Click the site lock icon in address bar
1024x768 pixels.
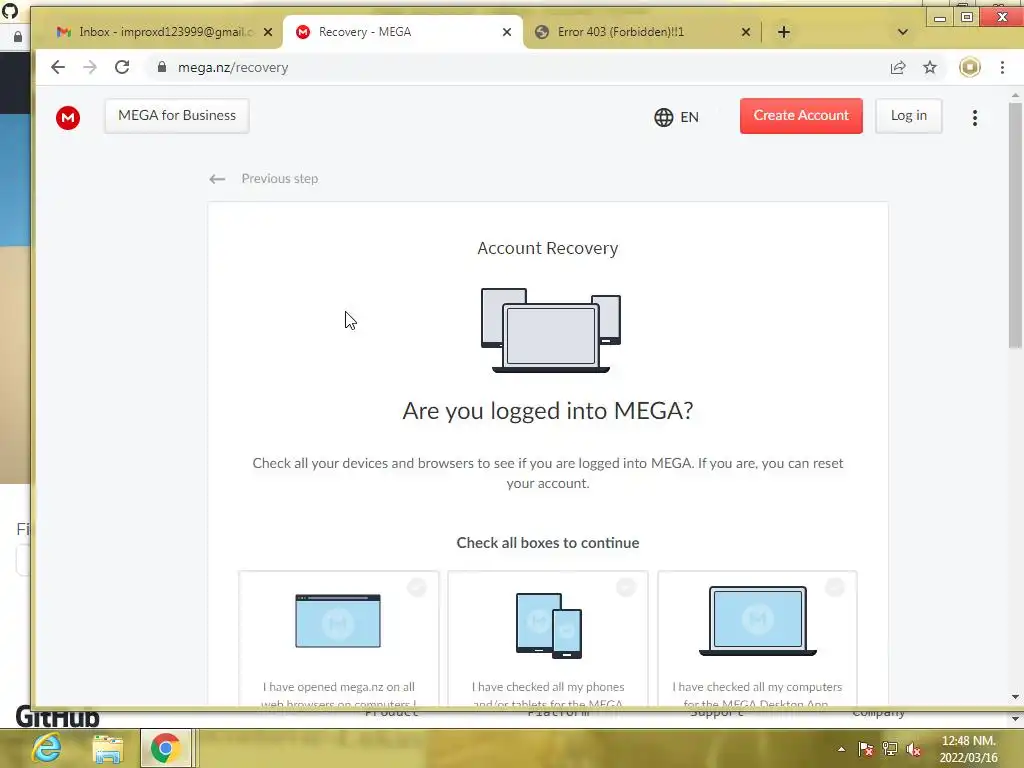[162, 67]
